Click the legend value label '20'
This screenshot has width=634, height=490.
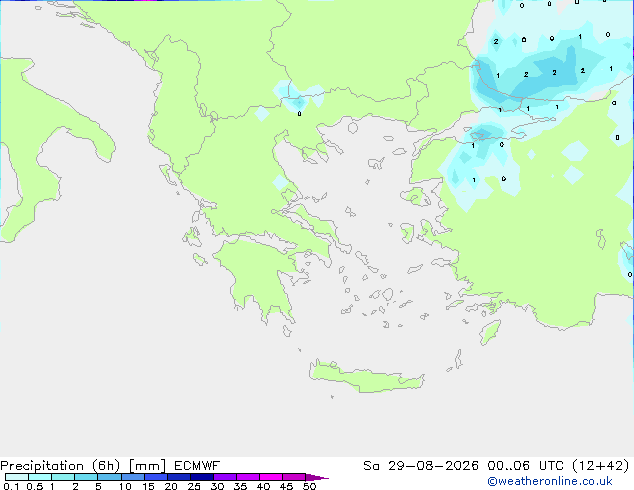171,486
